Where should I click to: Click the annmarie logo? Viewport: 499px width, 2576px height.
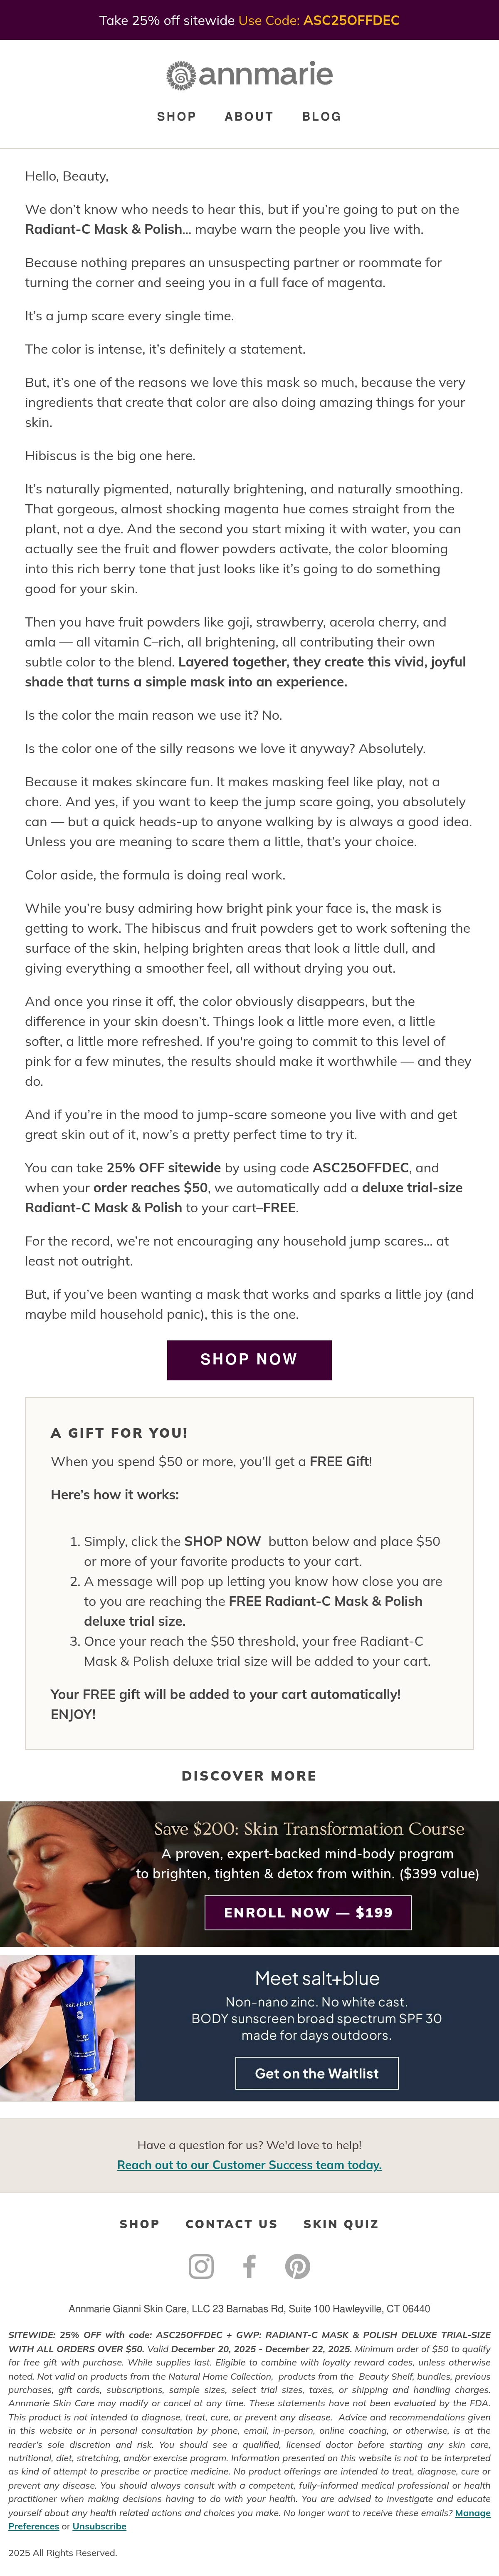tap(249, 74)
